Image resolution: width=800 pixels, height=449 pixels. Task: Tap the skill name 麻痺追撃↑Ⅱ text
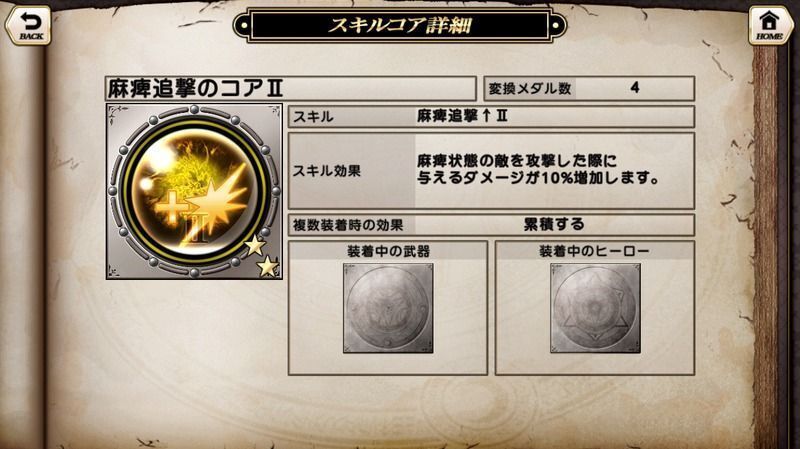tap(462, 116)
